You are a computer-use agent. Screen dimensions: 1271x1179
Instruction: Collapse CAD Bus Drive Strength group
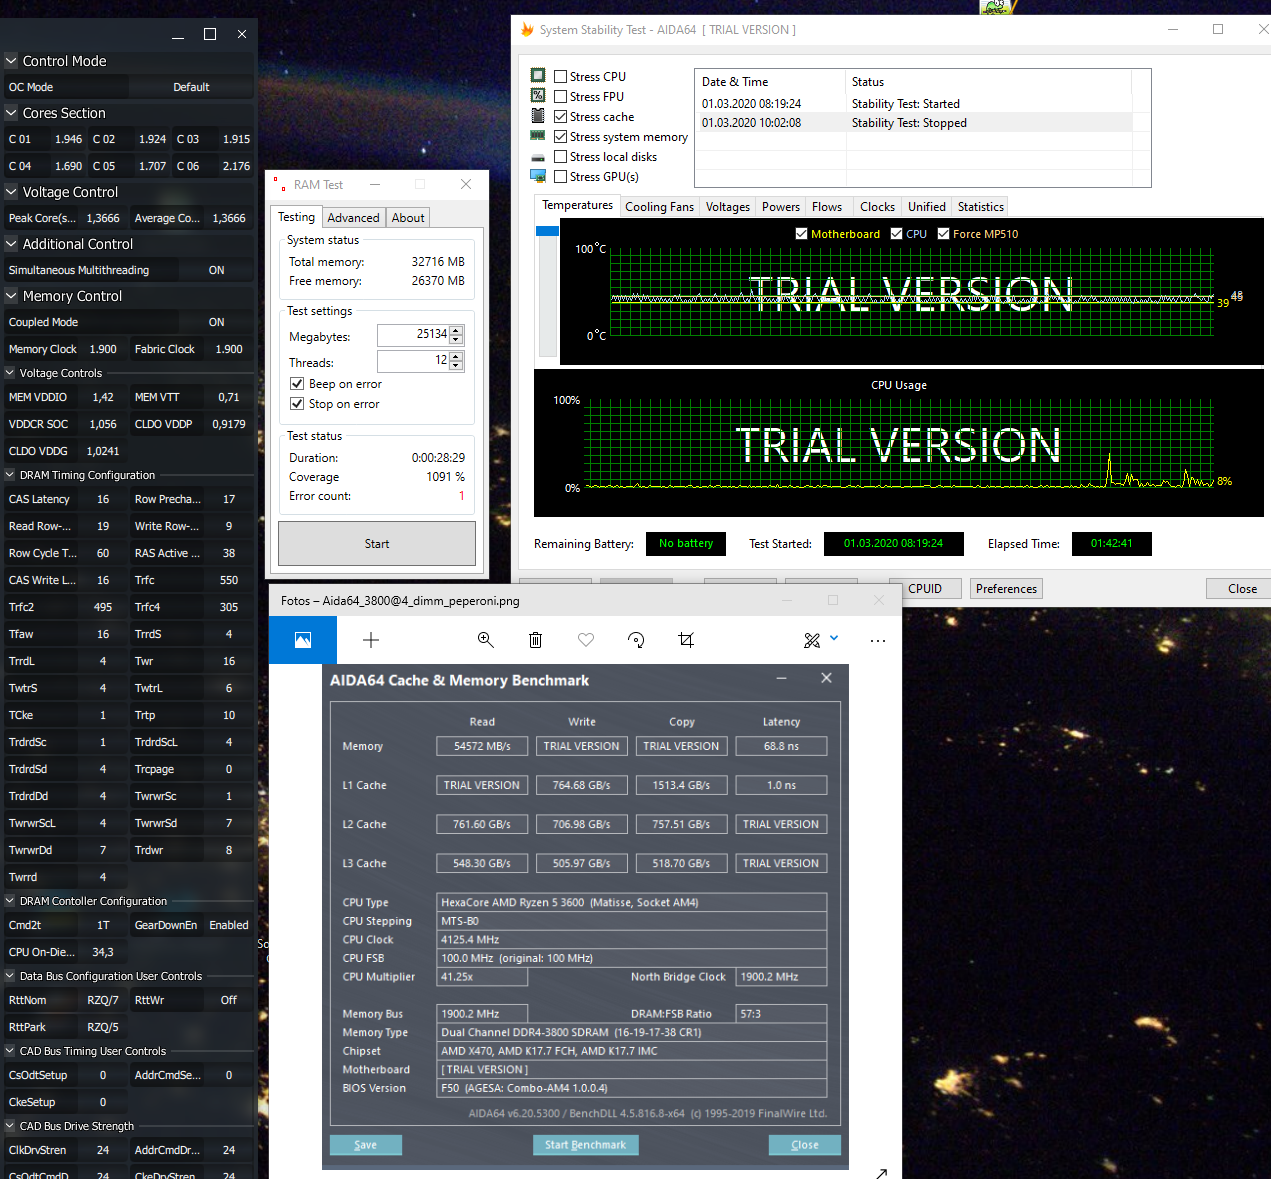[x=11, y=1126]
